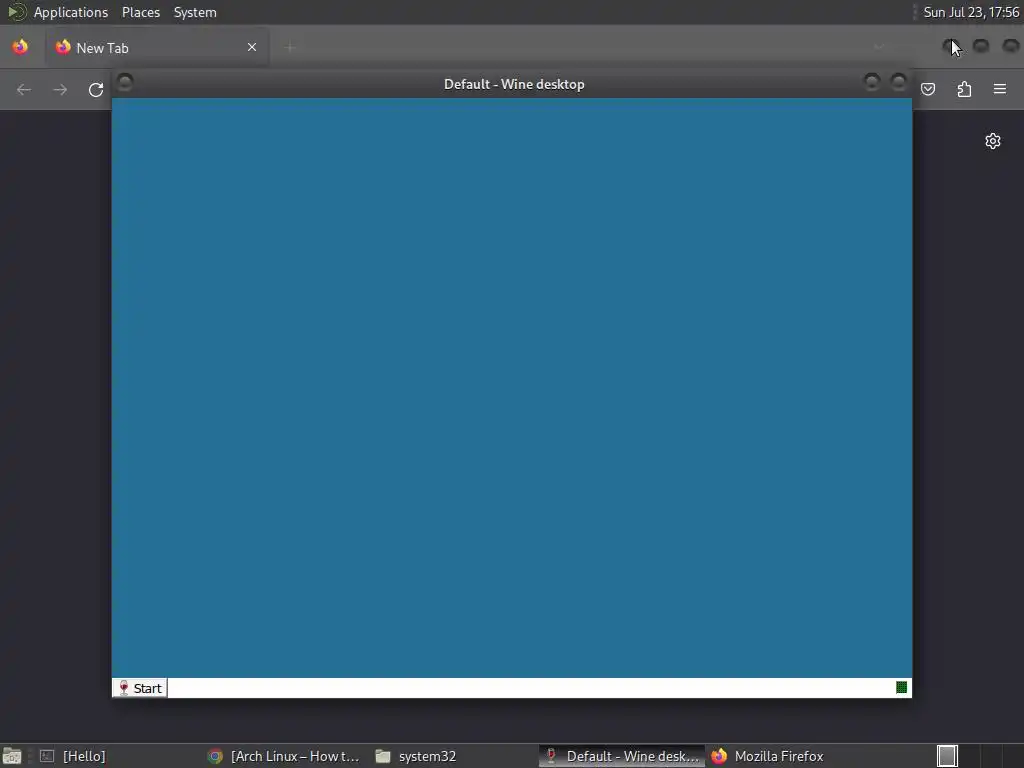Open the Places menu
Viewport: 1024px width, 768px height.
(140, 12)
